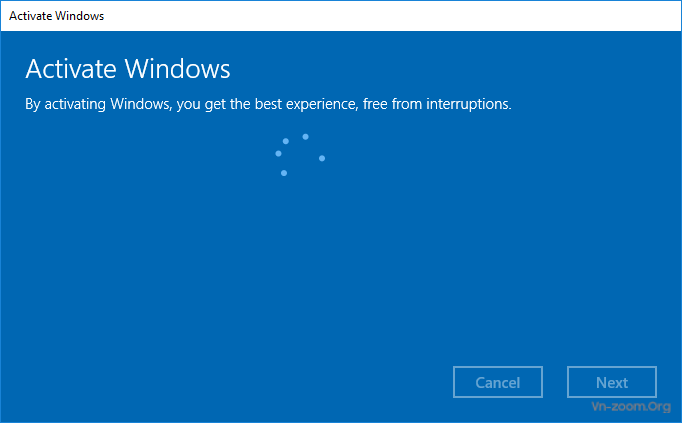Click the large "Activate Windows" heading
Viewport: 682px width, 423px height.
[128, 69]
